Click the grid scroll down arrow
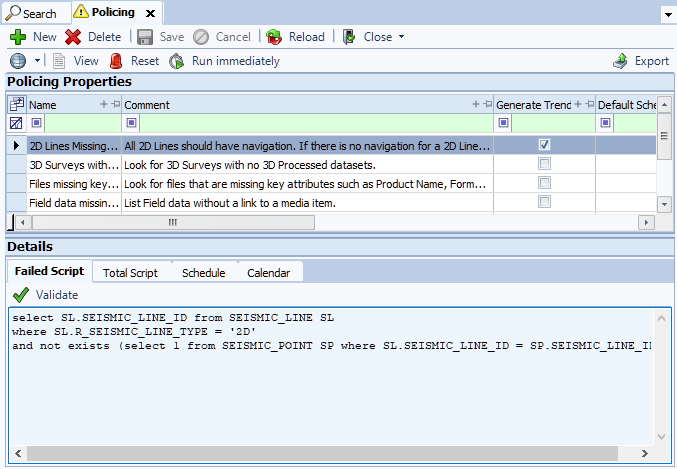 coord(664,204)
